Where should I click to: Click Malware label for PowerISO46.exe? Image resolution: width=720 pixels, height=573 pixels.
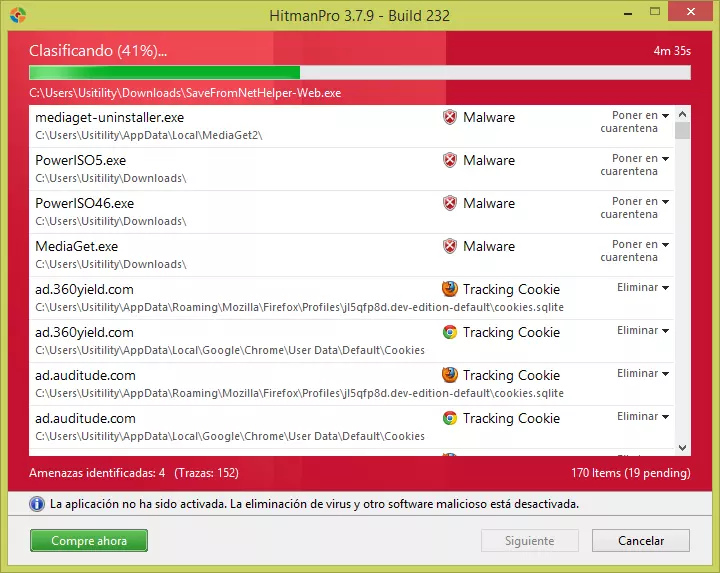[489, 203]
